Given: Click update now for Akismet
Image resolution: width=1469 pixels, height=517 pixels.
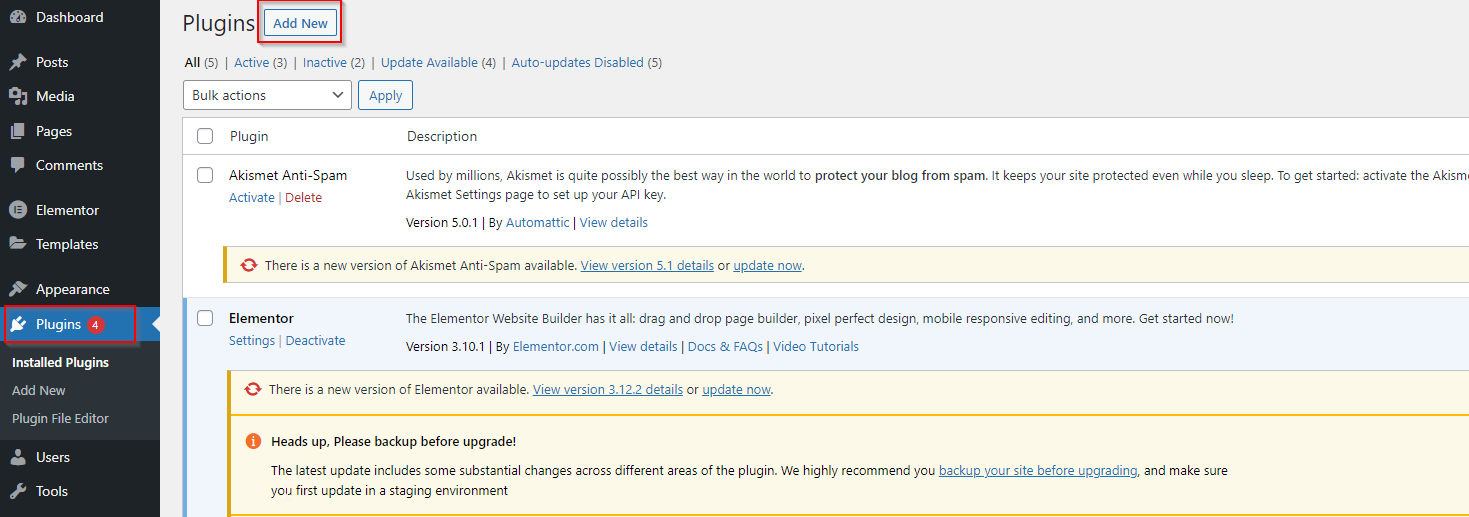Looking at the screenshot, I should point(768,265).
